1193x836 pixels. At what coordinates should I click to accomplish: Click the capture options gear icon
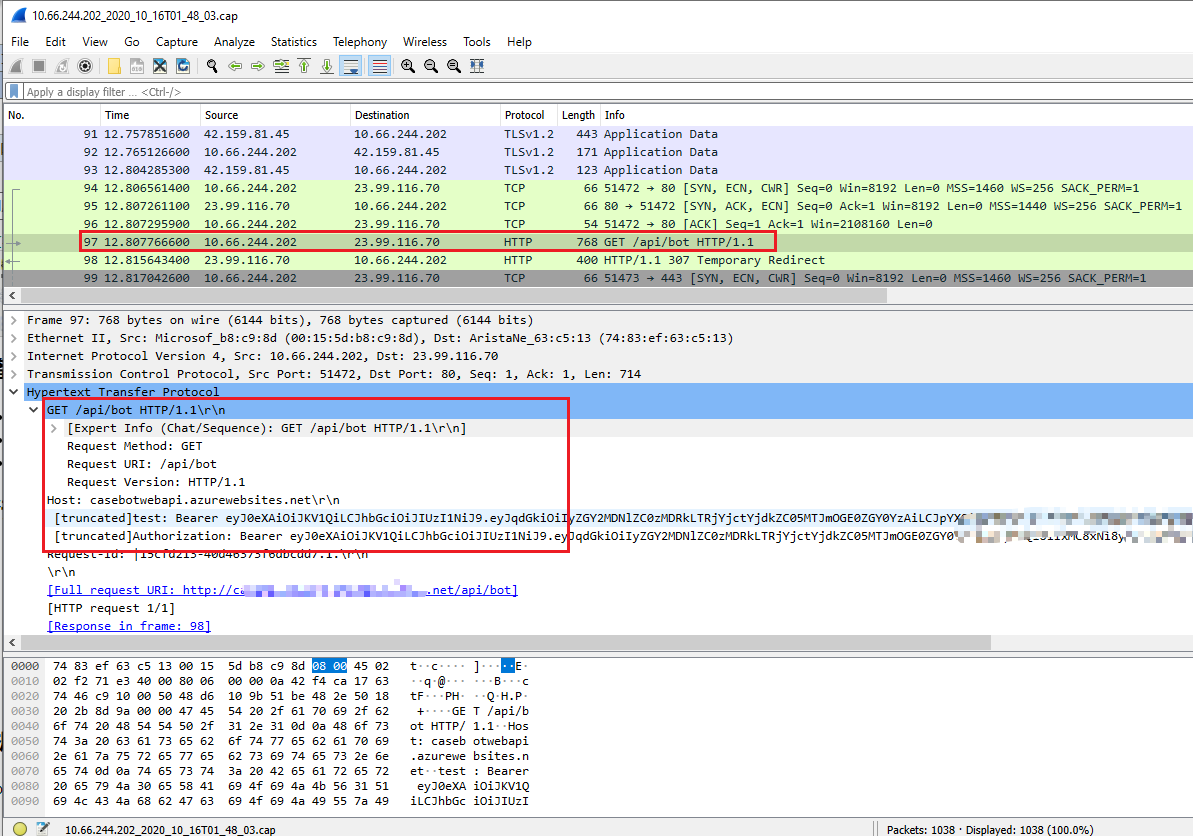click(85, 66)
